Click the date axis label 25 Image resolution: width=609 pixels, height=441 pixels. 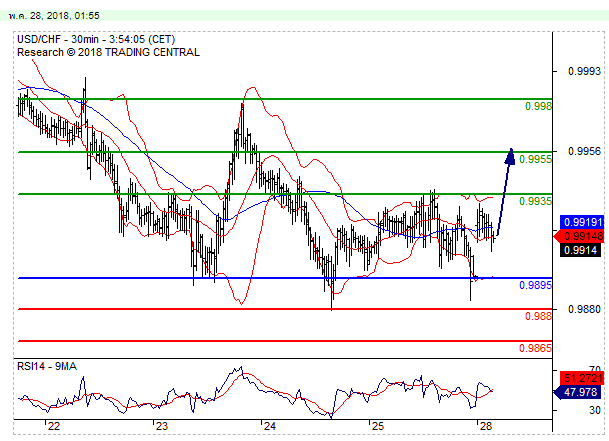pyautogui.click(x=378, y=426)
